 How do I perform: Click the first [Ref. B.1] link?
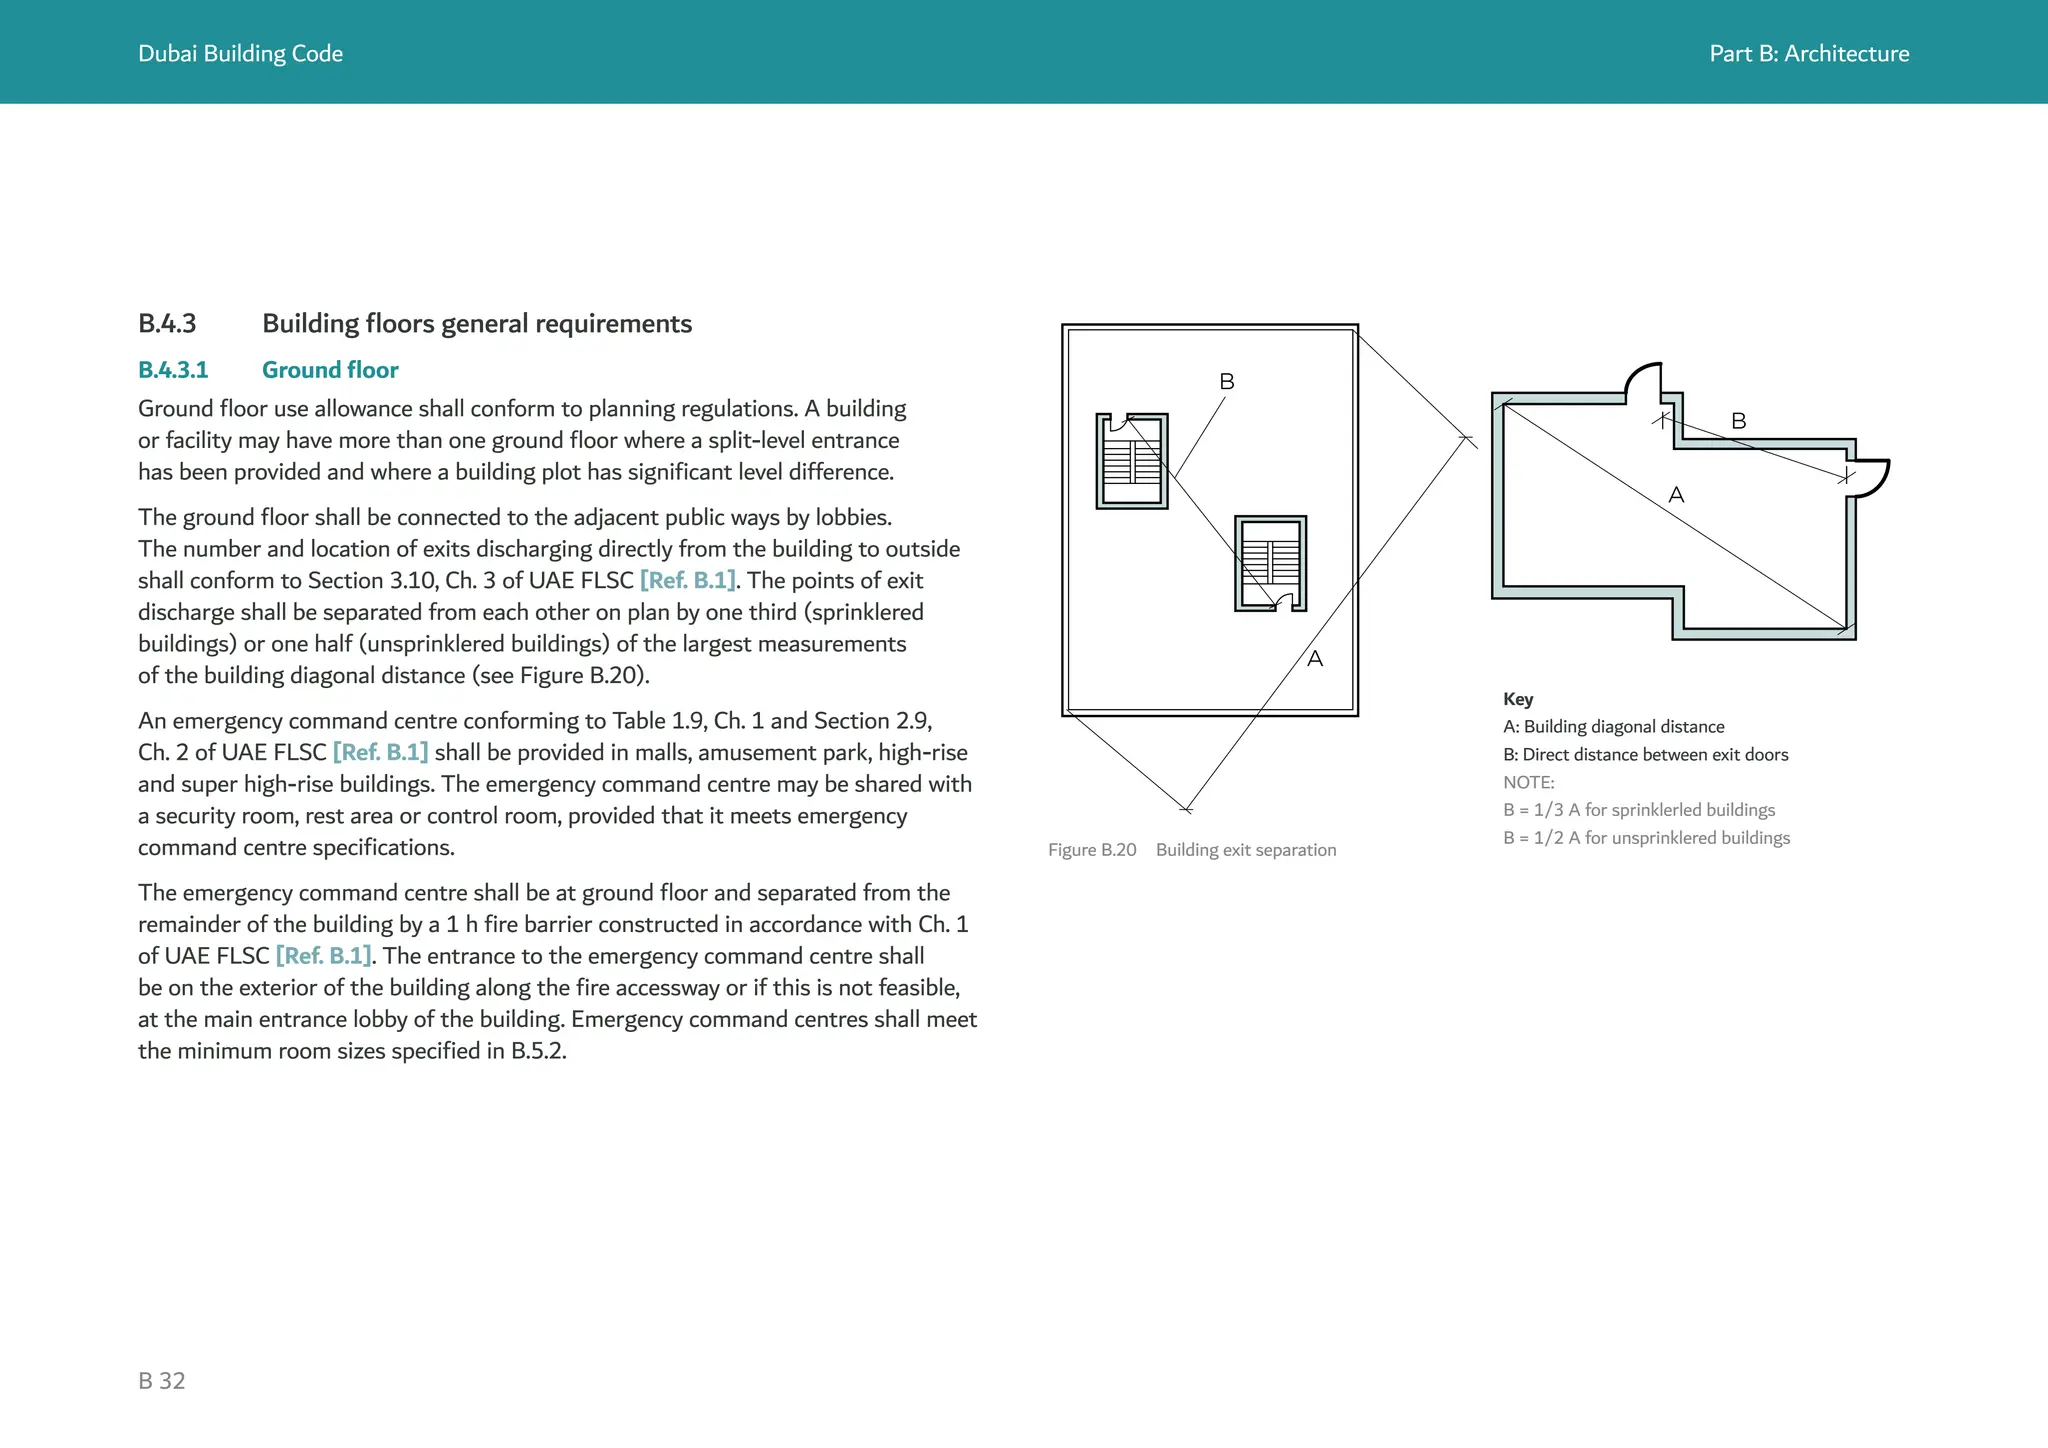(x=688, y=581)
